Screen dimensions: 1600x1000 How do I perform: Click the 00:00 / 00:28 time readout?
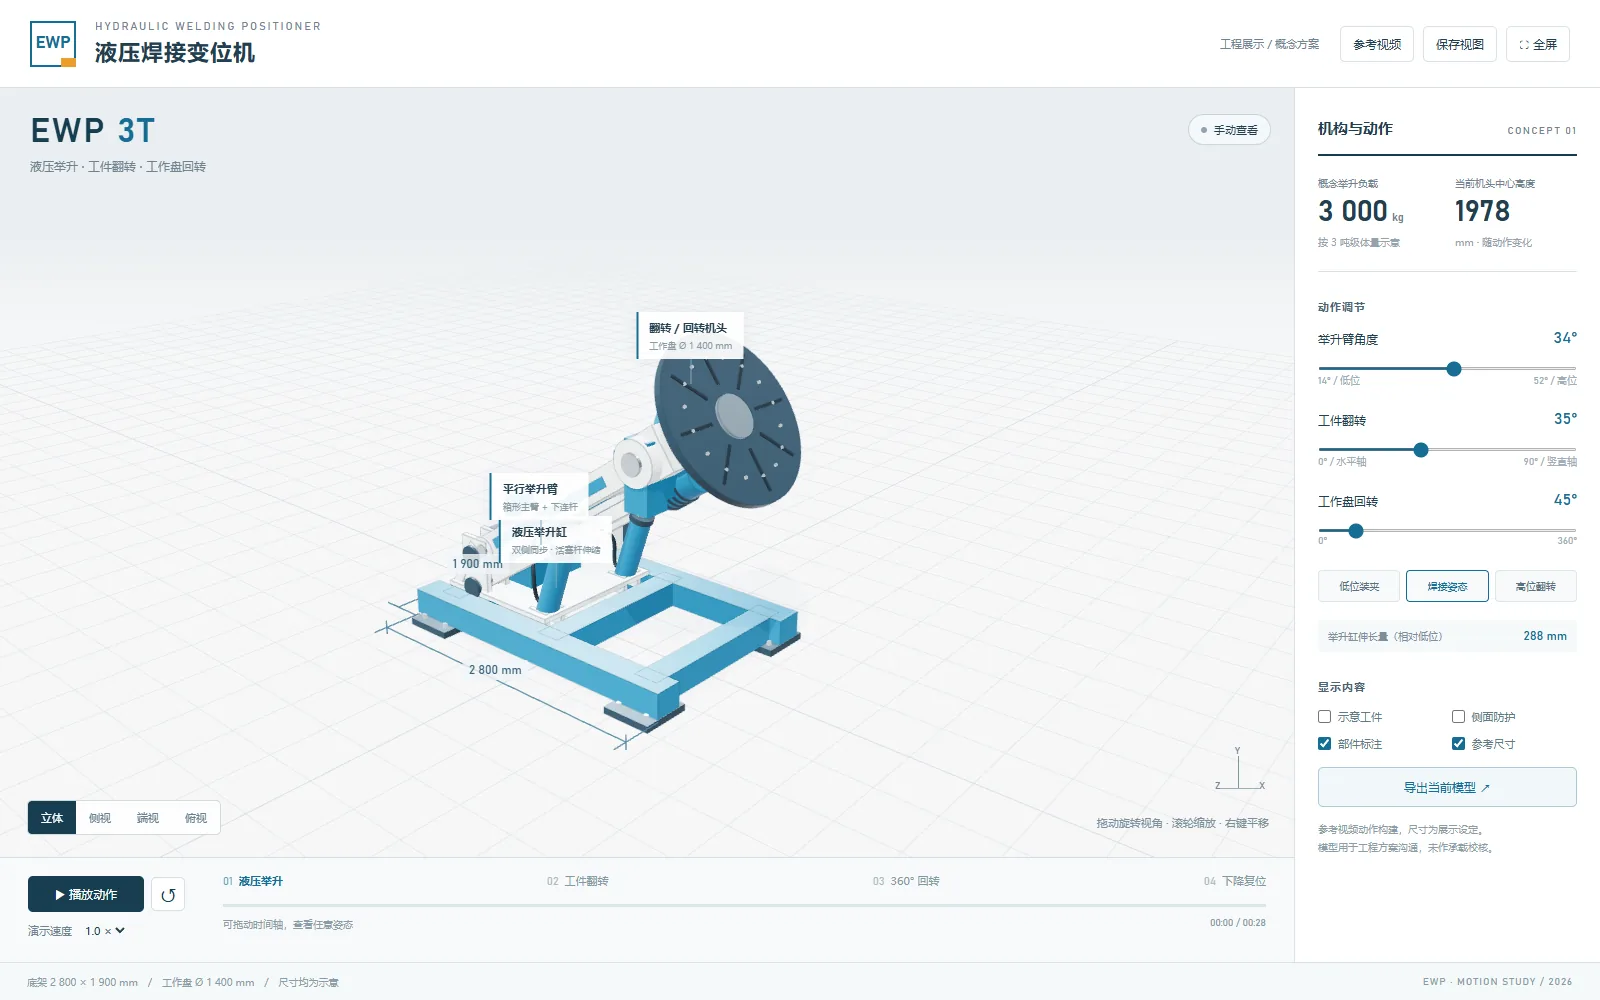coord(1238,923)
